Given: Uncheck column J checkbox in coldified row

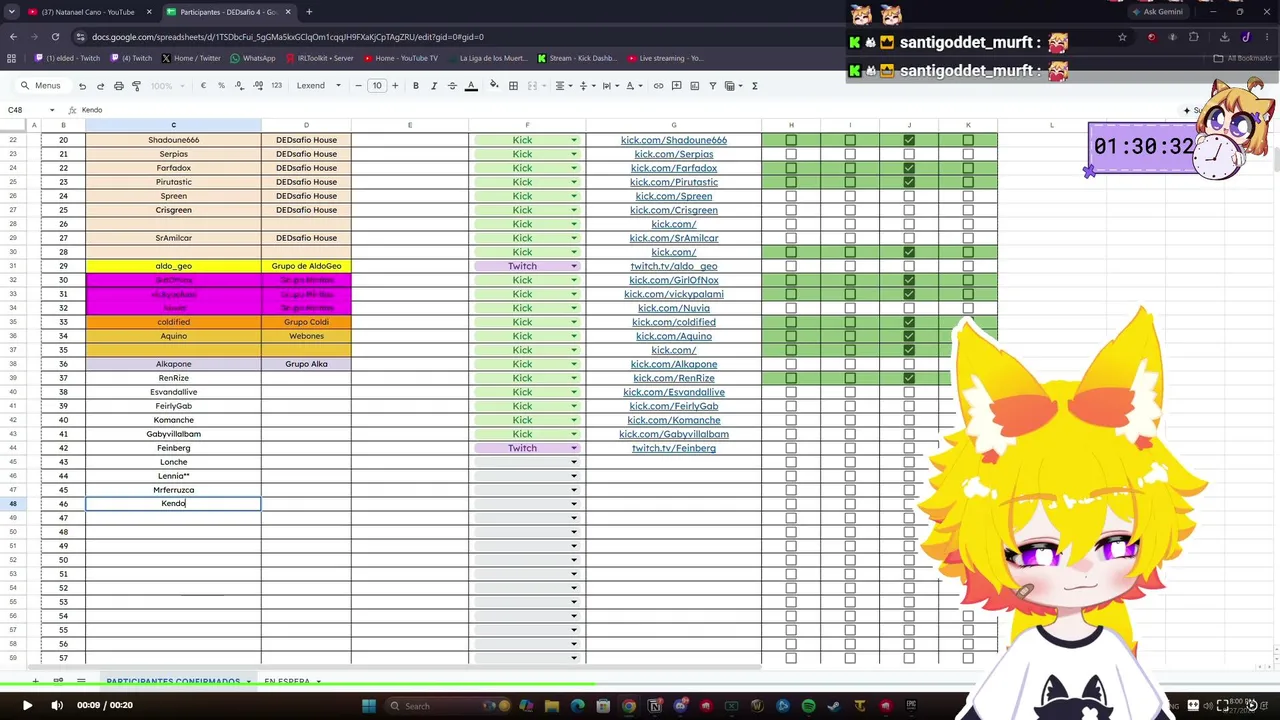Looking at the screenshot, I should [909, 322].
